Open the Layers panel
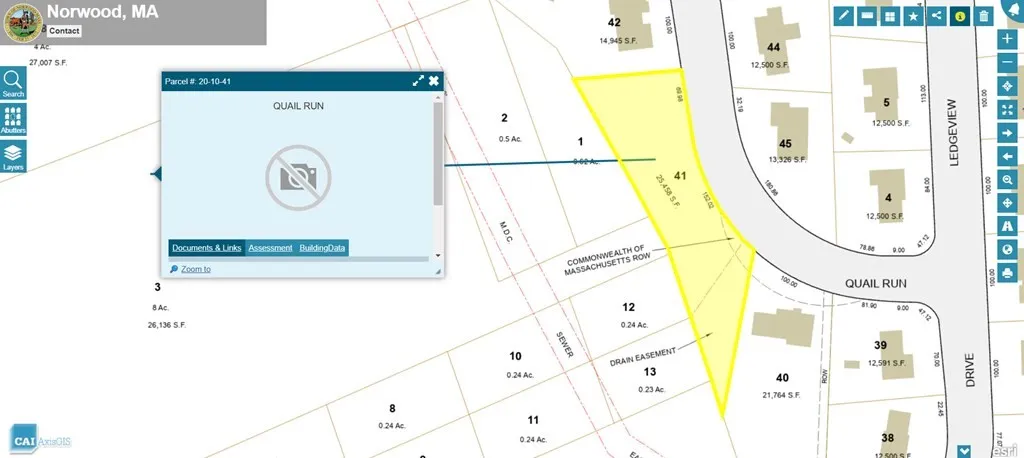 click(13, 156)
